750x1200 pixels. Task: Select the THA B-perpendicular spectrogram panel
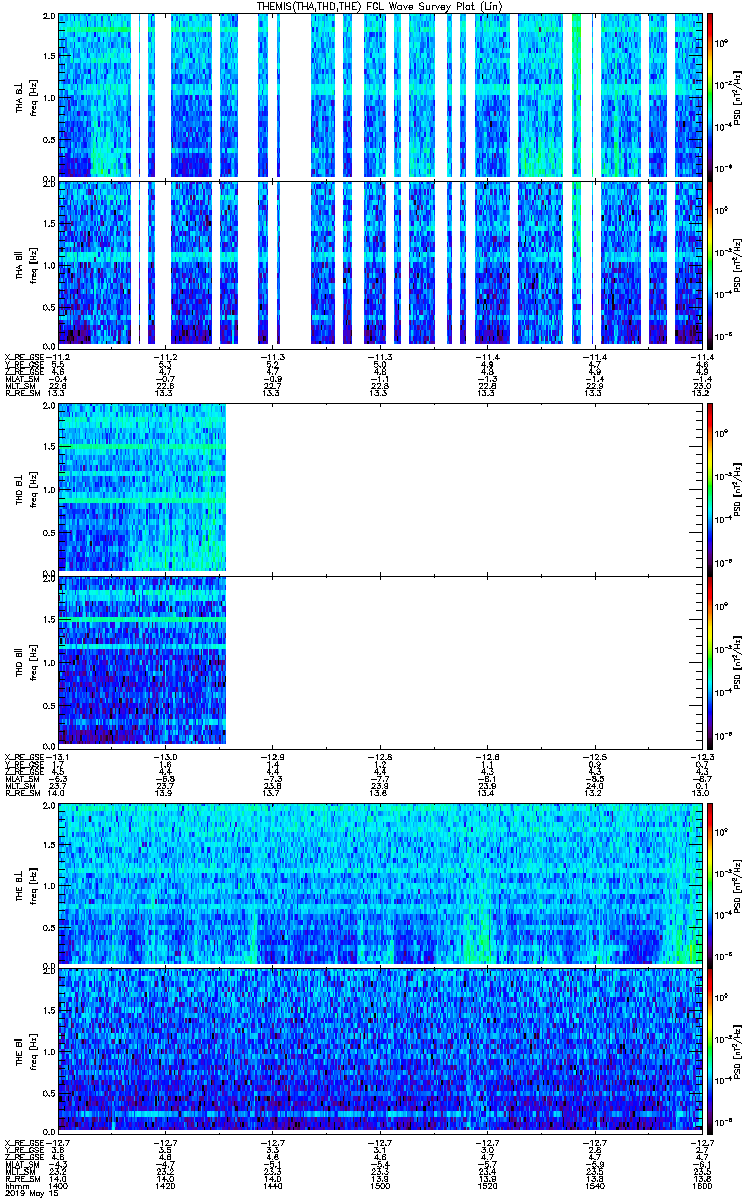[x=381, y=95]
